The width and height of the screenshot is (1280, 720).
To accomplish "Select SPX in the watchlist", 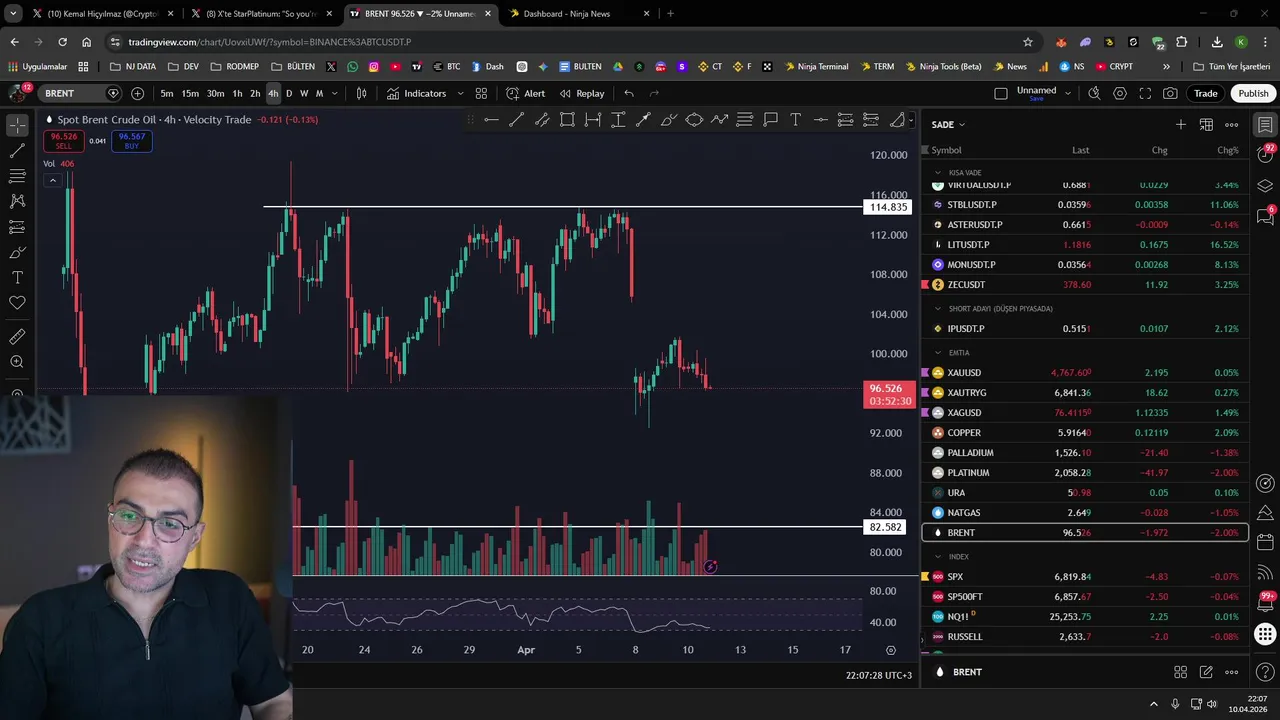I will click(1084, 576).
